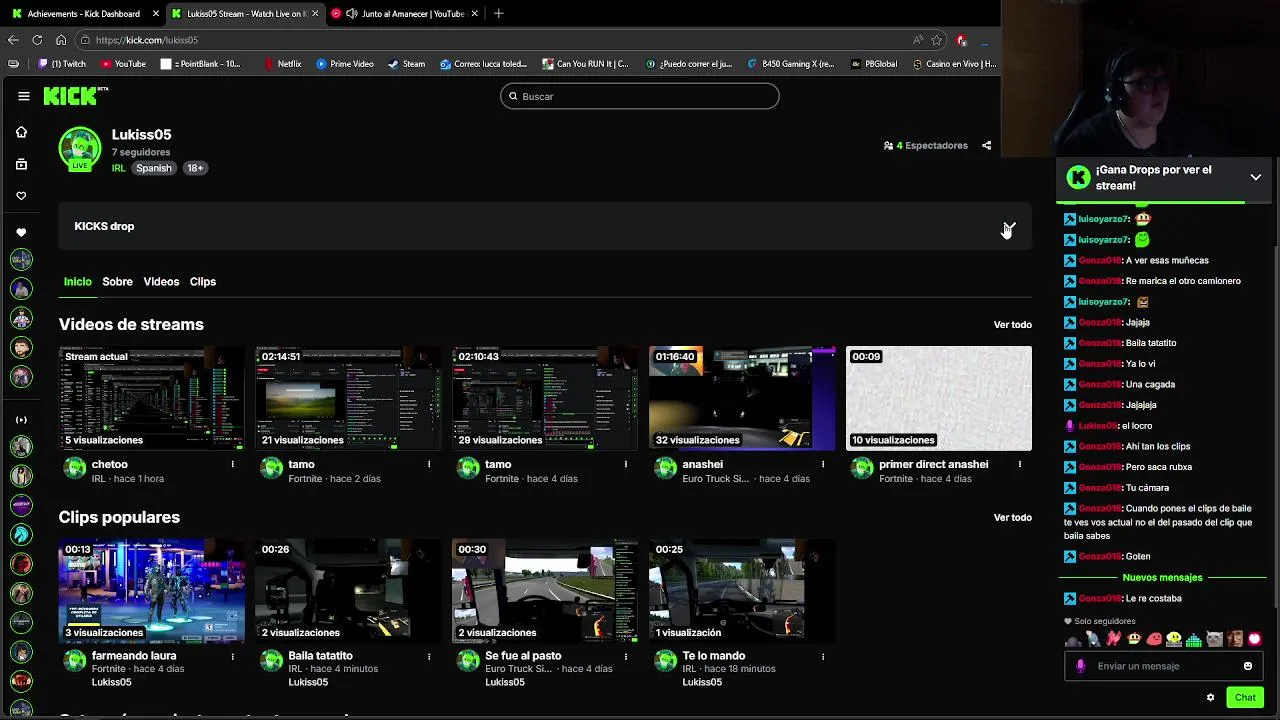Image resolution: width=1280 pixels, height=720 pixels.
Task: Open the 02:14:51 tamo video thumbnail
Action: pyautogui.click(x=349, y=398)
